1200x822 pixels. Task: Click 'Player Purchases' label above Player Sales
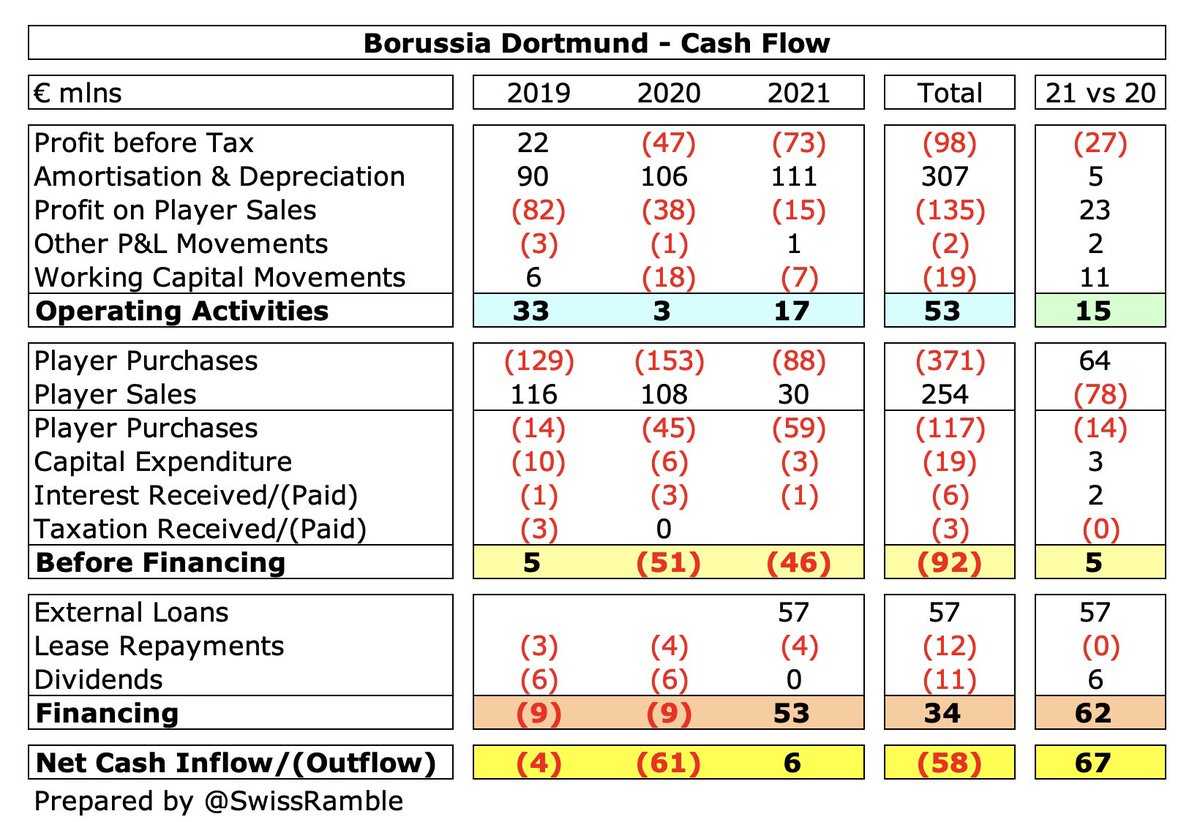coord(146,361)
